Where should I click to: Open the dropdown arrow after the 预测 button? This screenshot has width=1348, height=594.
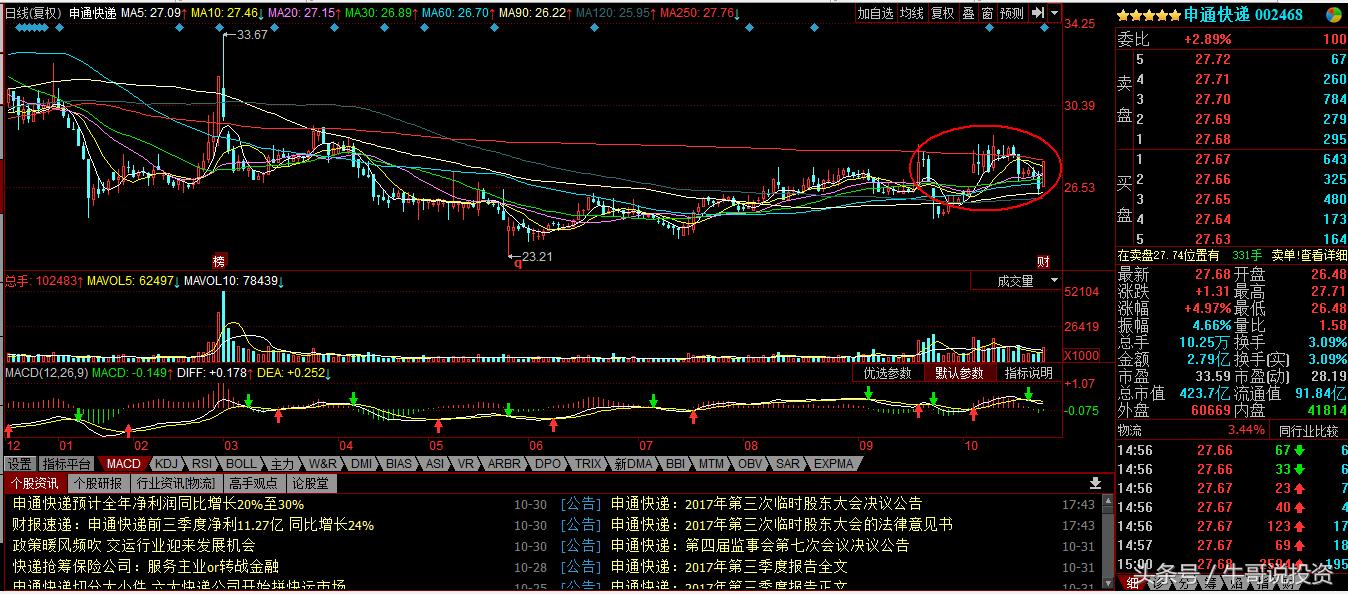click(1054, 13)
